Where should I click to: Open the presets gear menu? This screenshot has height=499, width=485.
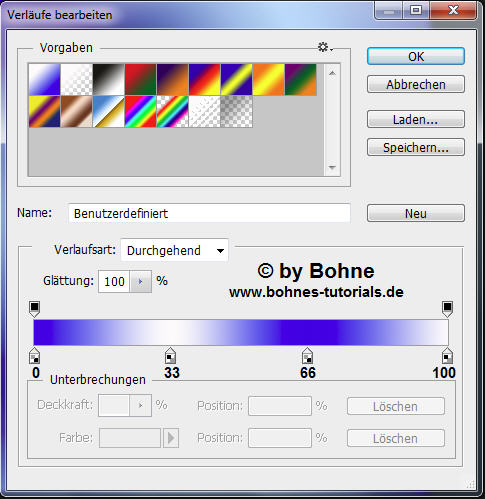pos(325,47)
